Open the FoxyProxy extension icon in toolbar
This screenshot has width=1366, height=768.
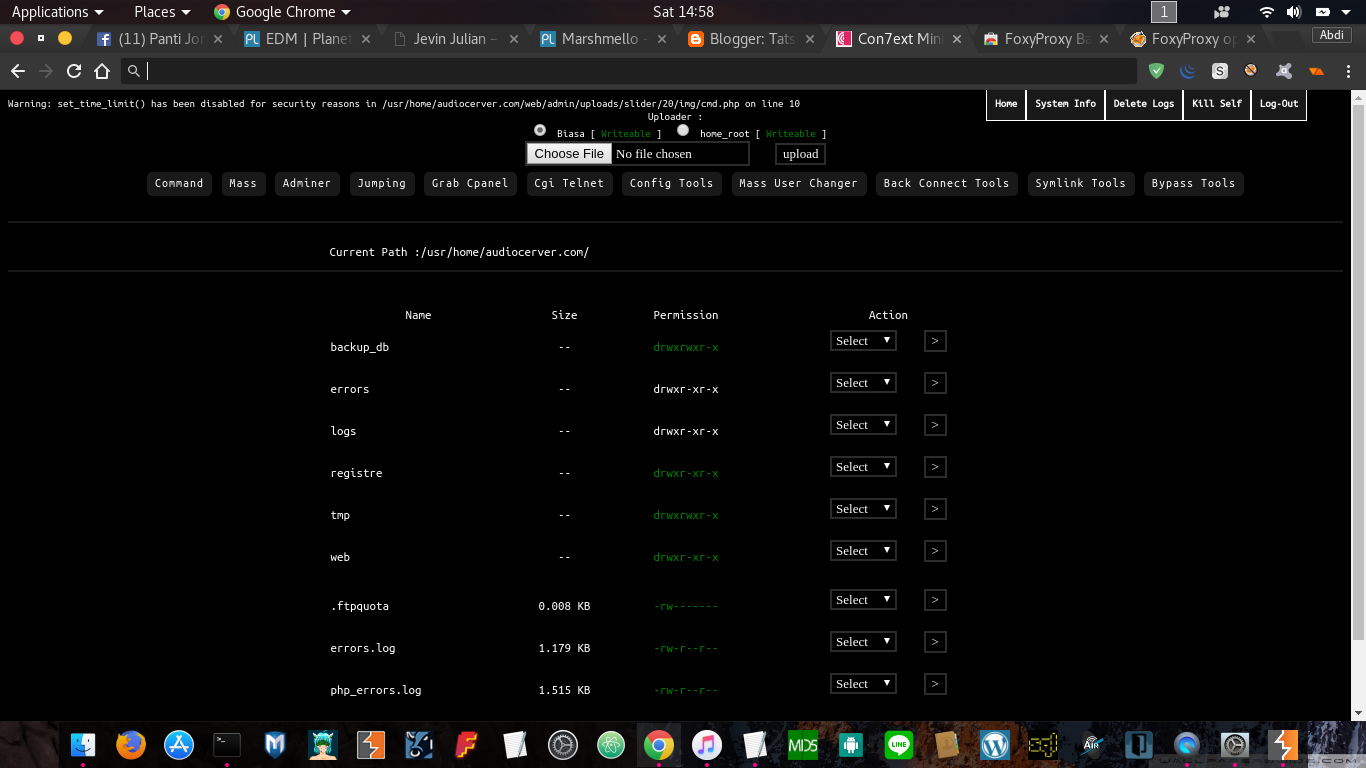coord(1251,71)
